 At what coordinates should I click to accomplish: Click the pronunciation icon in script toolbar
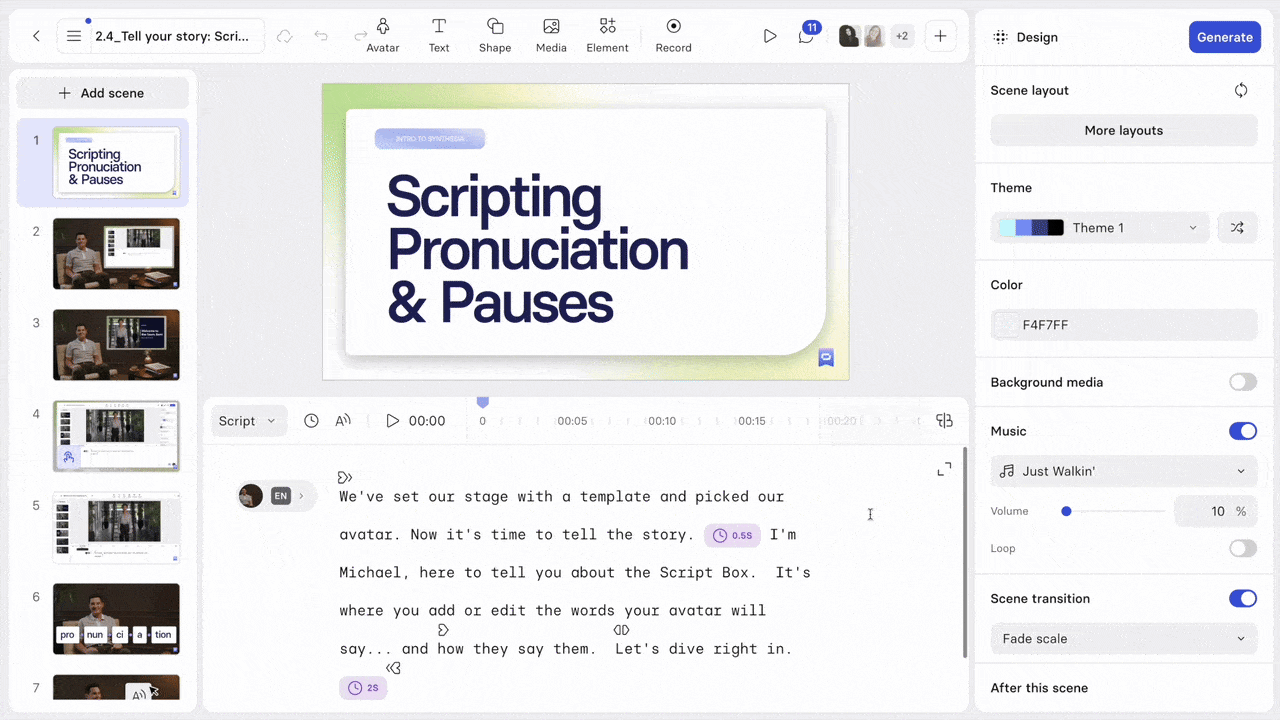point(343,421)
